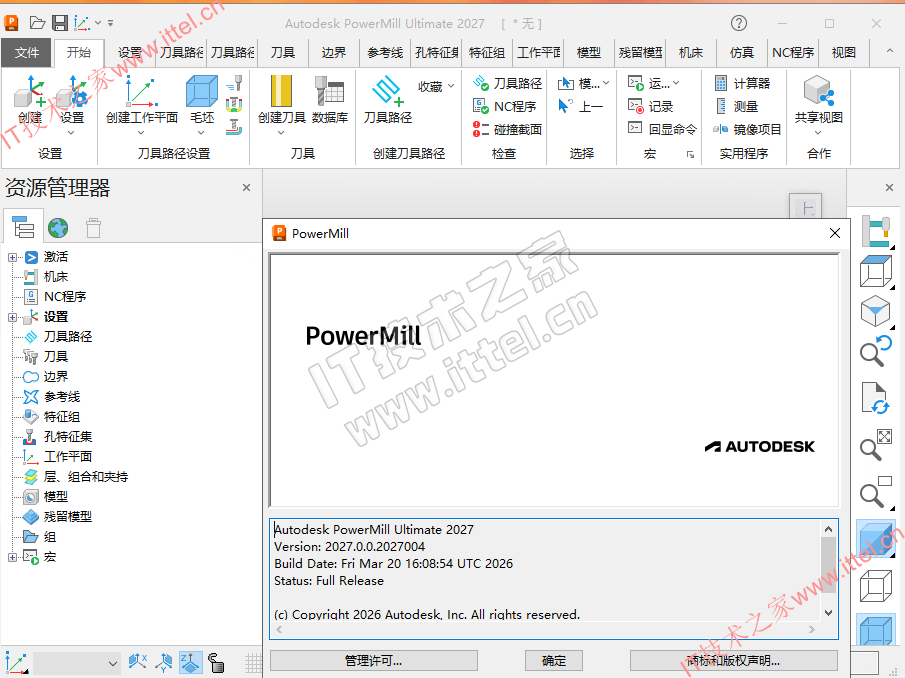Select NC程序 in the explorer tree
Image resolution: width=905 pixels, height=678 pixels.
[55, 297]
